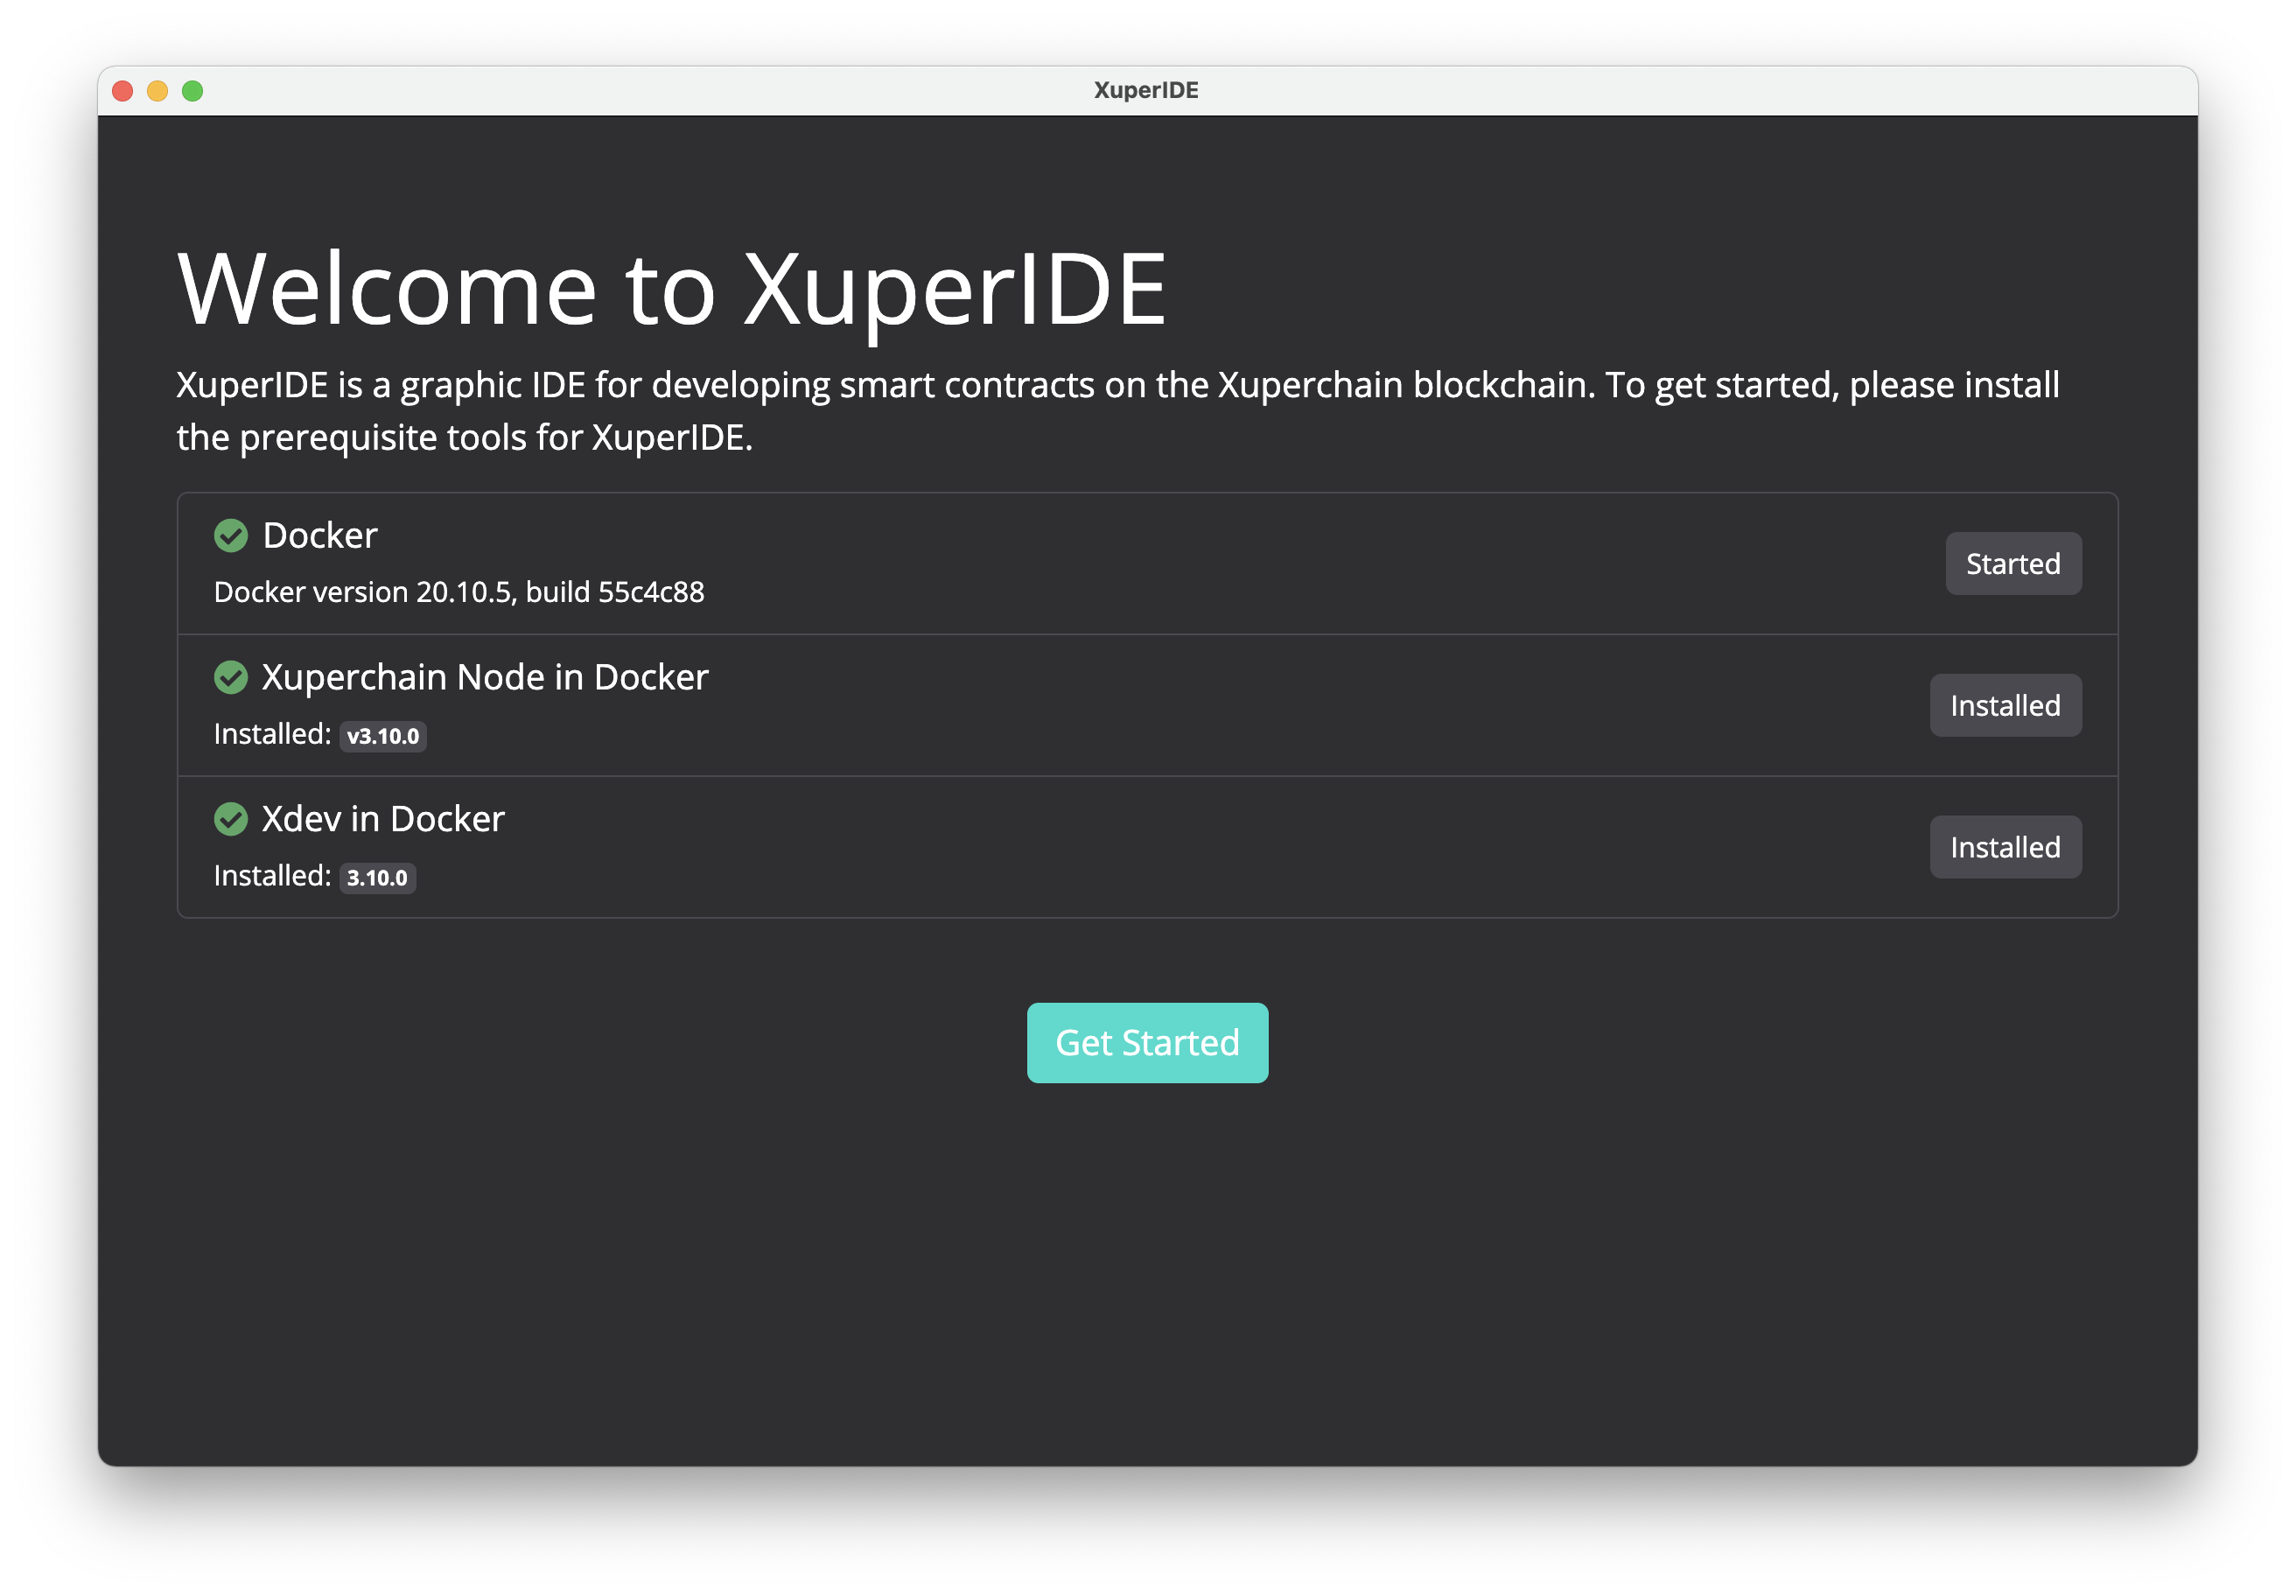Click the checkmark icon next to Xuperchain Node
Screen dimensions: 2296x1596
[231, 678]
